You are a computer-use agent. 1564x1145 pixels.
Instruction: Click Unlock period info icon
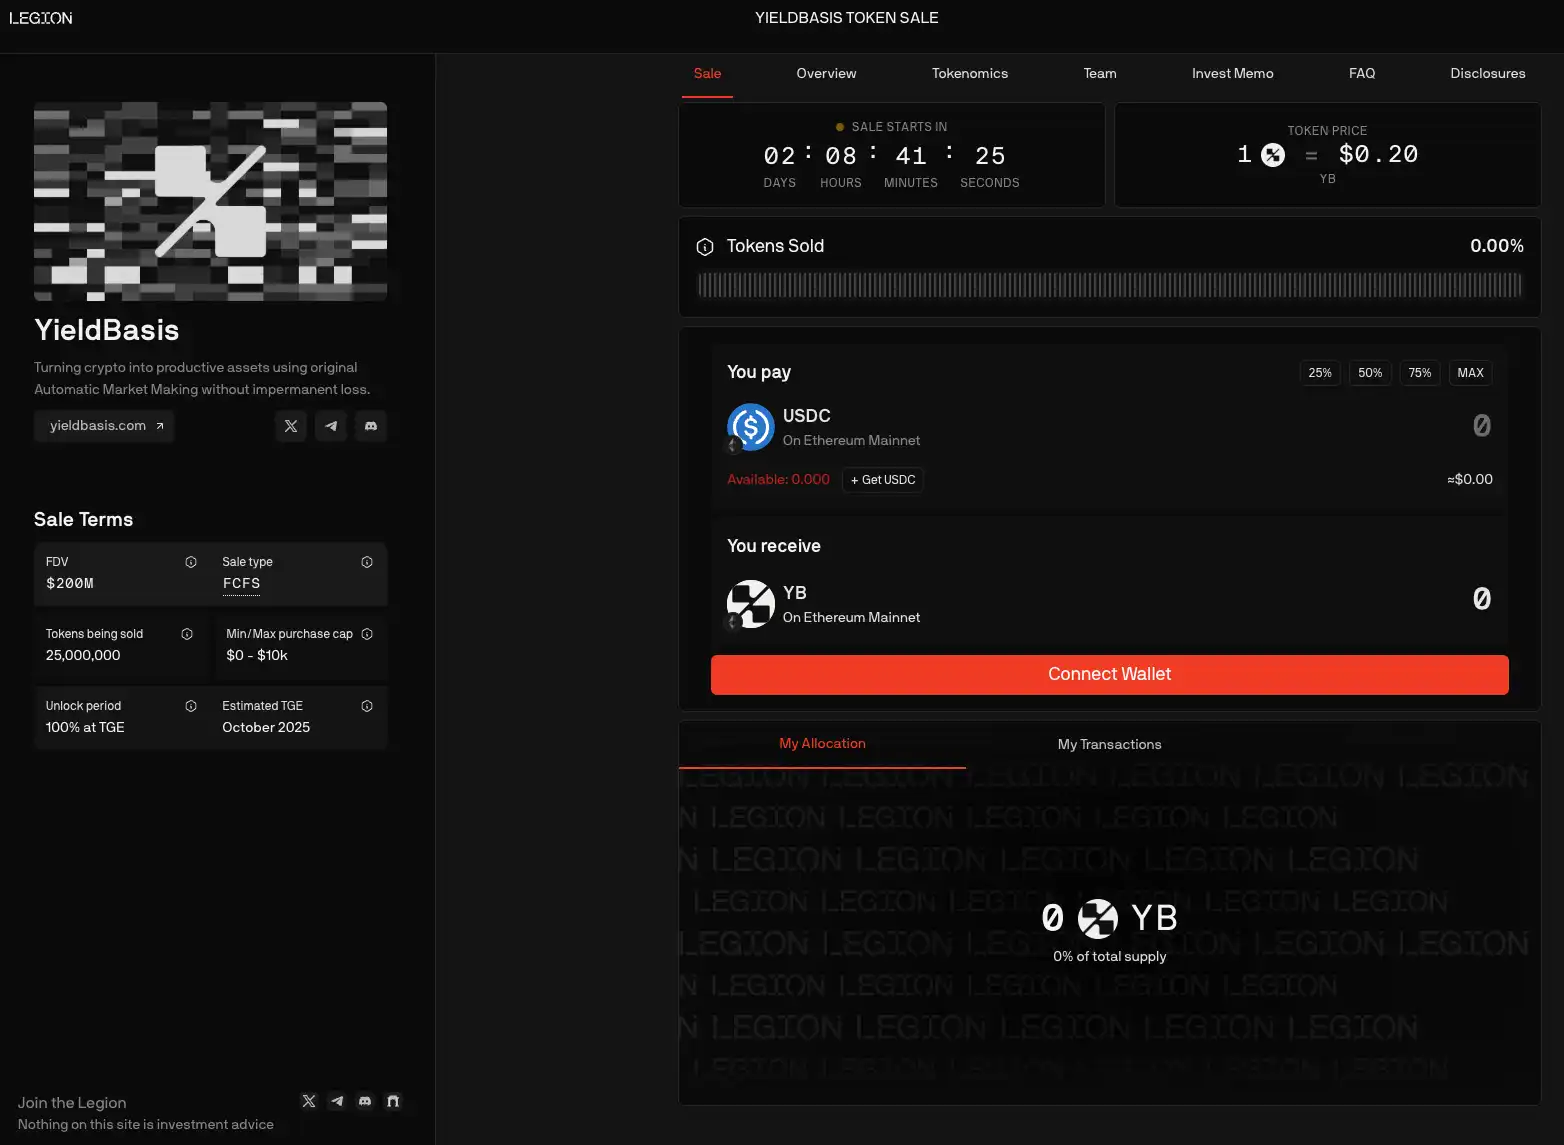coord(191,706)
